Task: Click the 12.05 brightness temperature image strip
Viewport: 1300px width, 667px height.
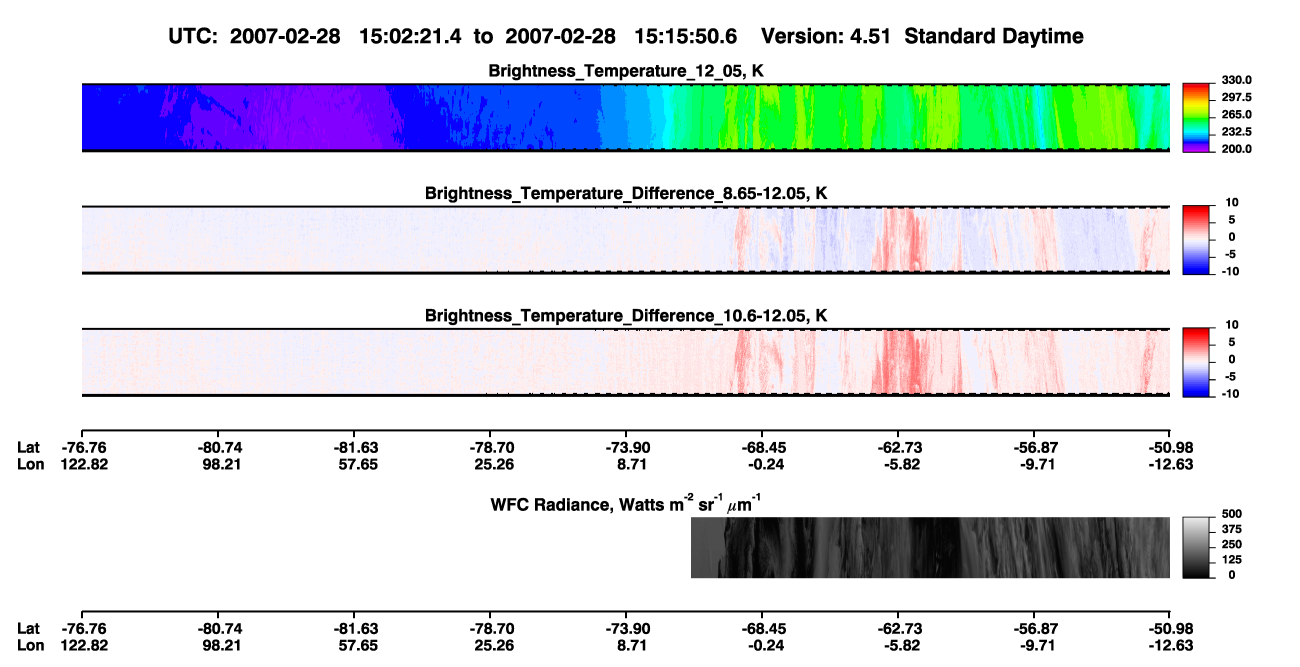Action: 625,118
